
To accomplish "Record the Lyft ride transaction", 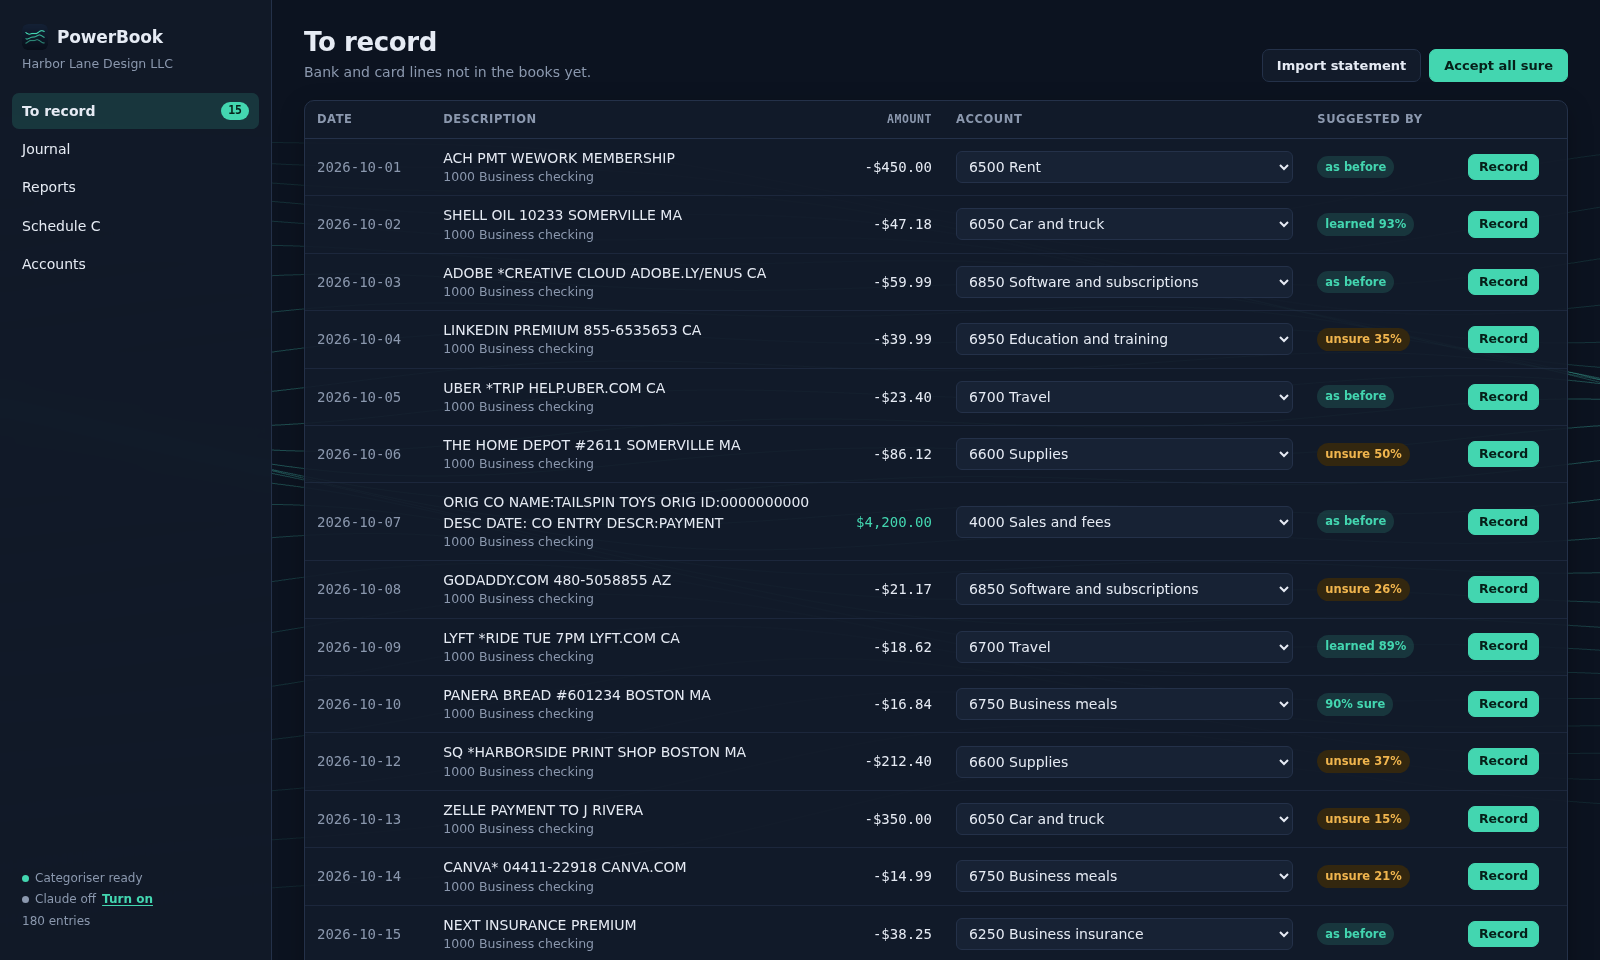I will 1503,646.
